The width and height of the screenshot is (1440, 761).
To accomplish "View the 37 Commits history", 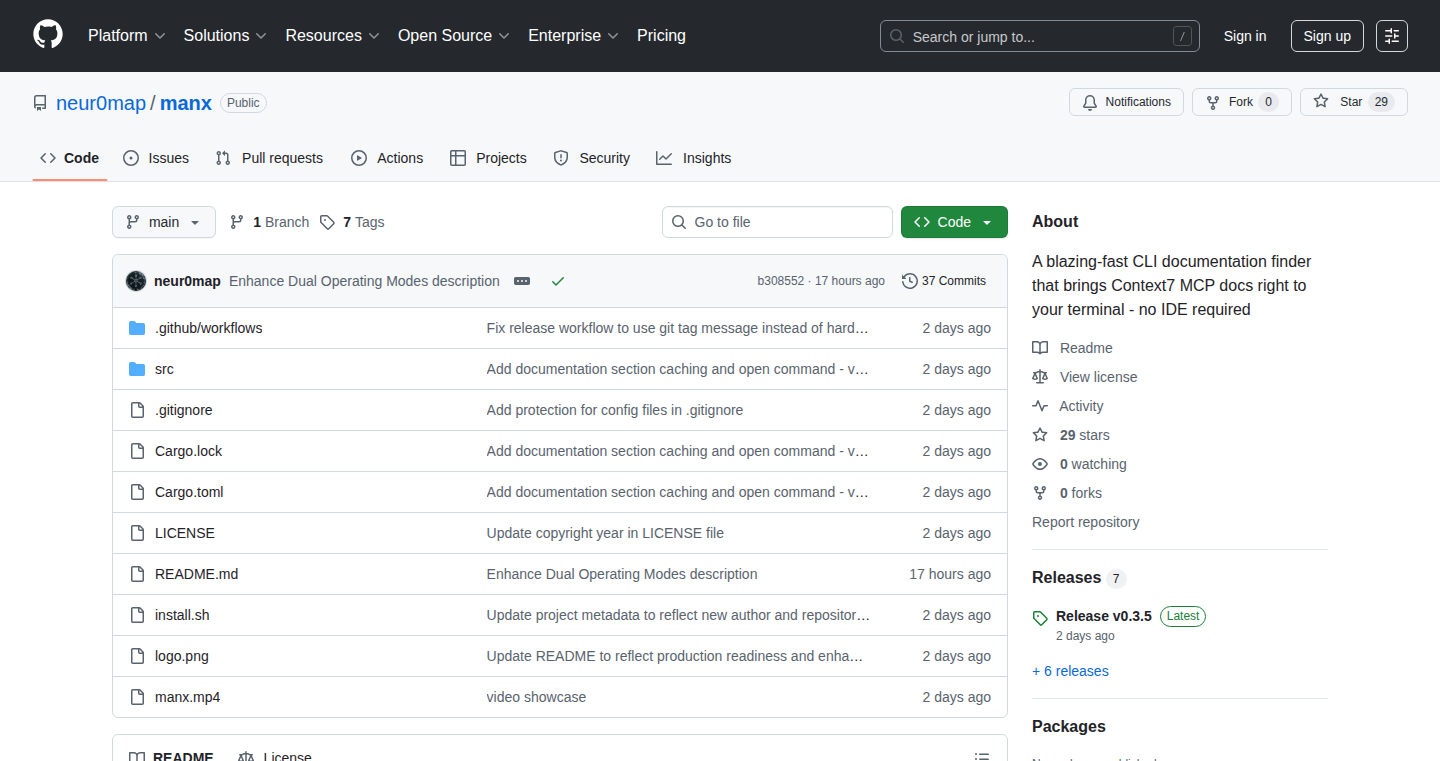I will [944, 281].
